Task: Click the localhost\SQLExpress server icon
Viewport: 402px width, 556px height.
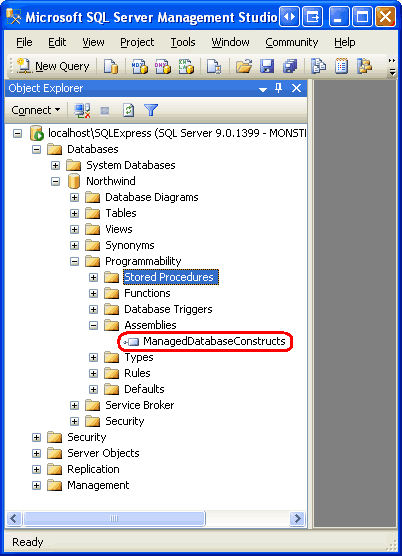Action: click(x=37, y=133)
